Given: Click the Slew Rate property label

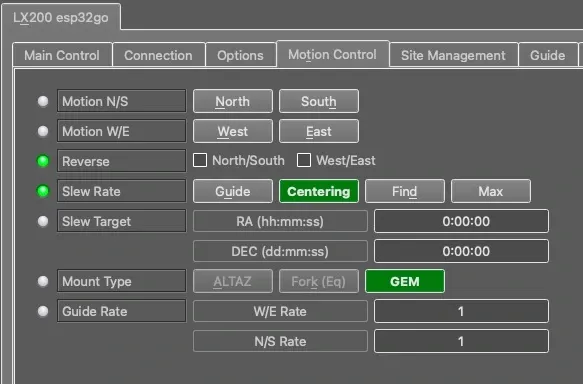Looking at the screenshot, I should 122,191.
